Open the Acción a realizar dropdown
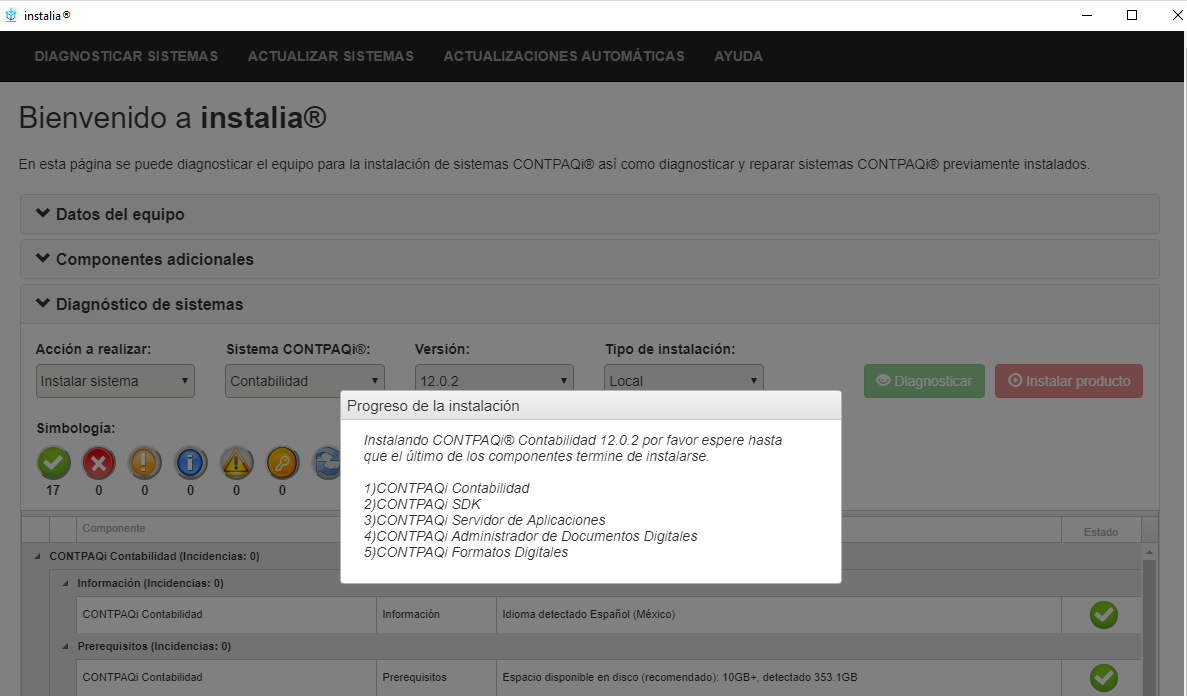The image size is (1187, 696). [x=115, y=381]
